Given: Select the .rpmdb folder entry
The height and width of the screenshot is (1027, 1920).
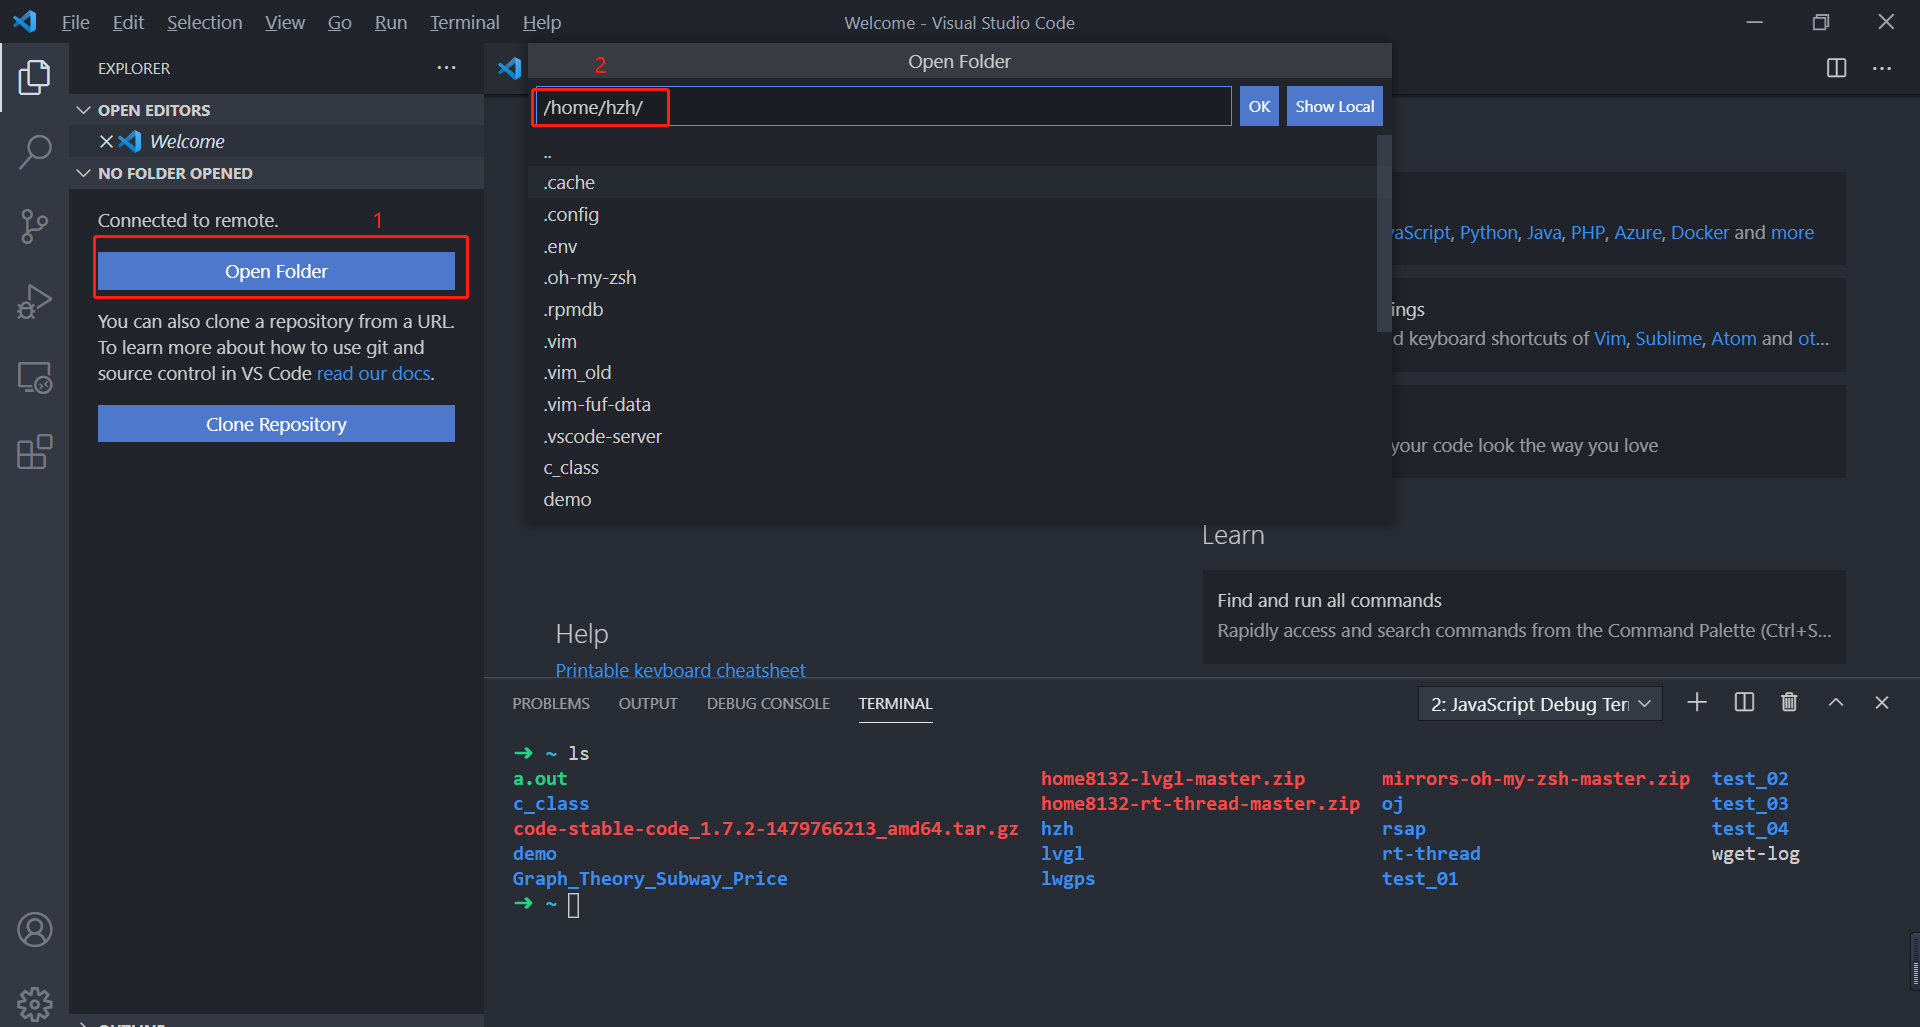Looking at the screenshot, I should click(952, 309).
